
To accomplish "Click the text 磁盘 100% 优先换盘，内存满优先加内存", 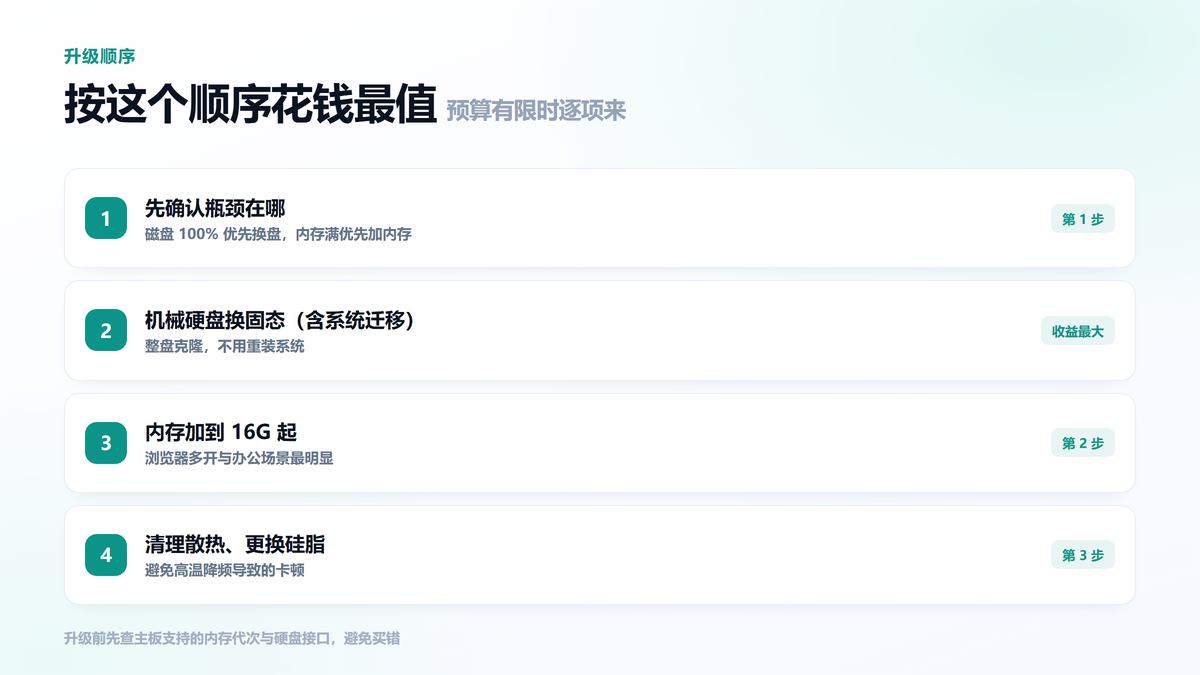I will coord(278,234).
